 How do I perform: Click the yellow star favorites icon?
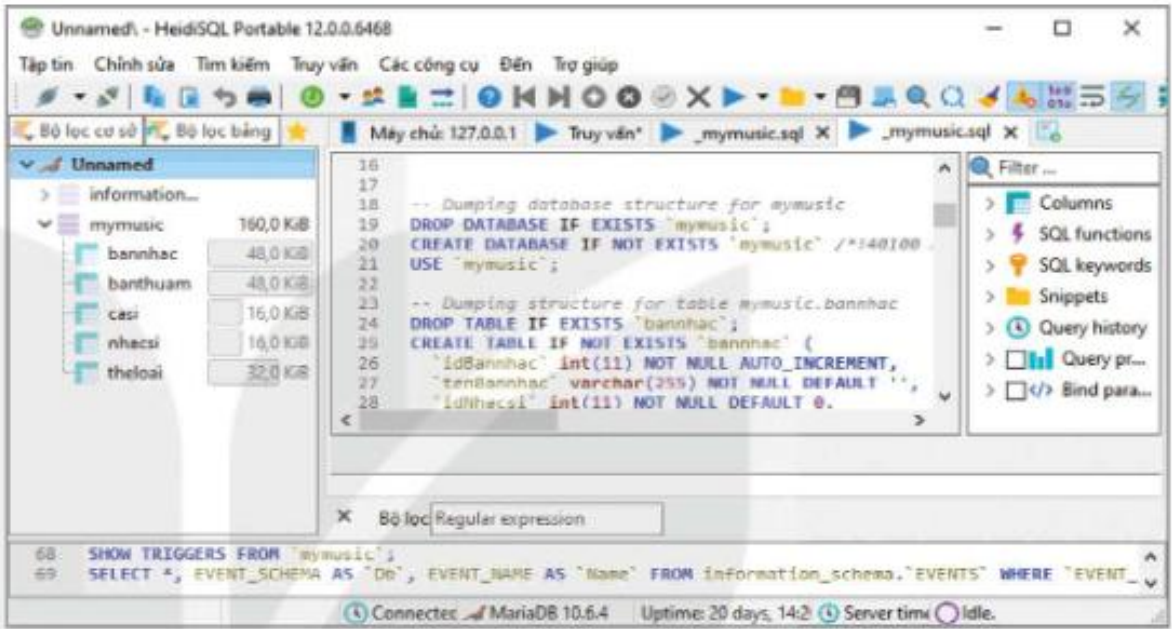click(x=297, y=132)
